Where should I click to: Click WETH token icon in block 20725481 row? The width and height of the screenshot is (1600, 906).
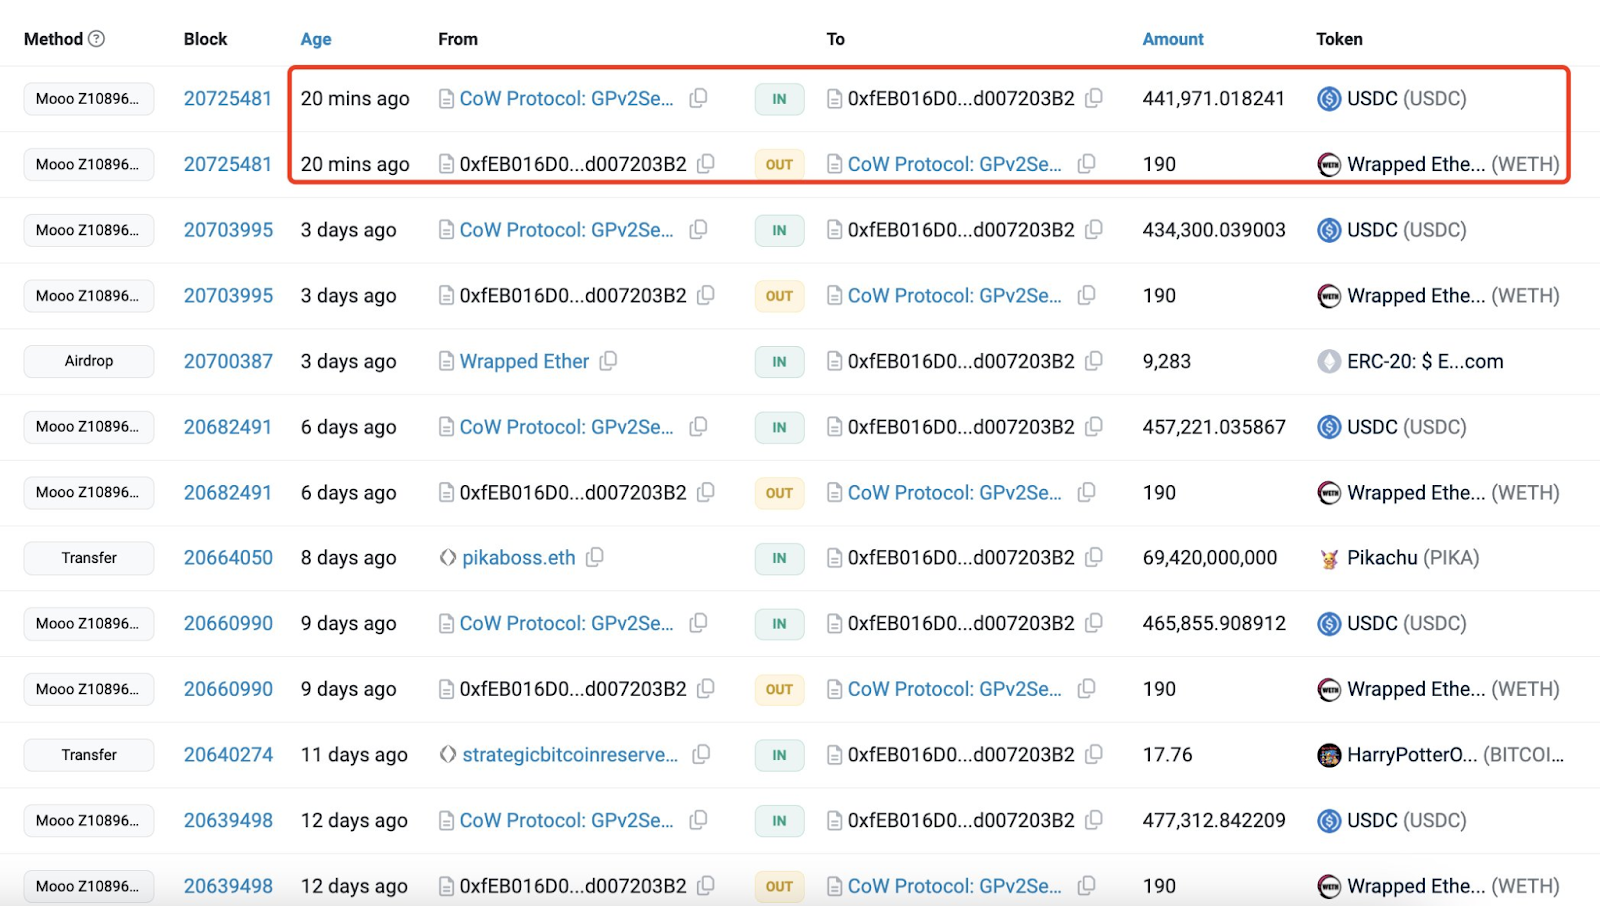click(x=1329, y=164)
